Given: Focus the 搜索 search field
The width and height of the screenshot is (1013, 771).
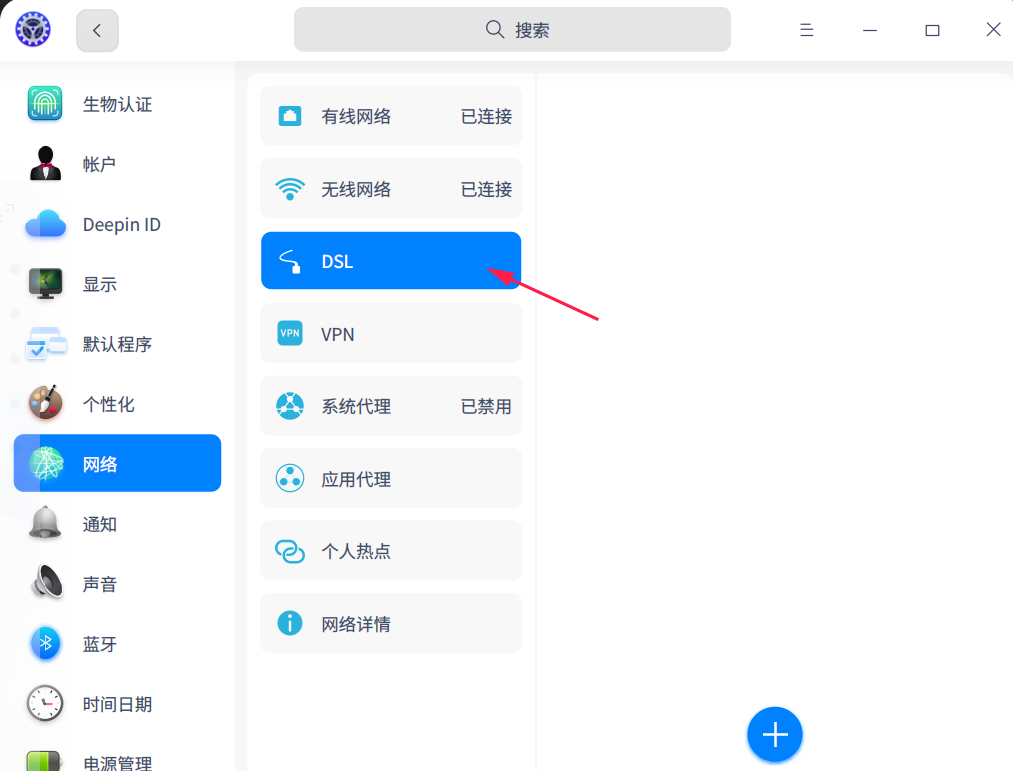Looking at the screenshot, I should coord(512,30).
